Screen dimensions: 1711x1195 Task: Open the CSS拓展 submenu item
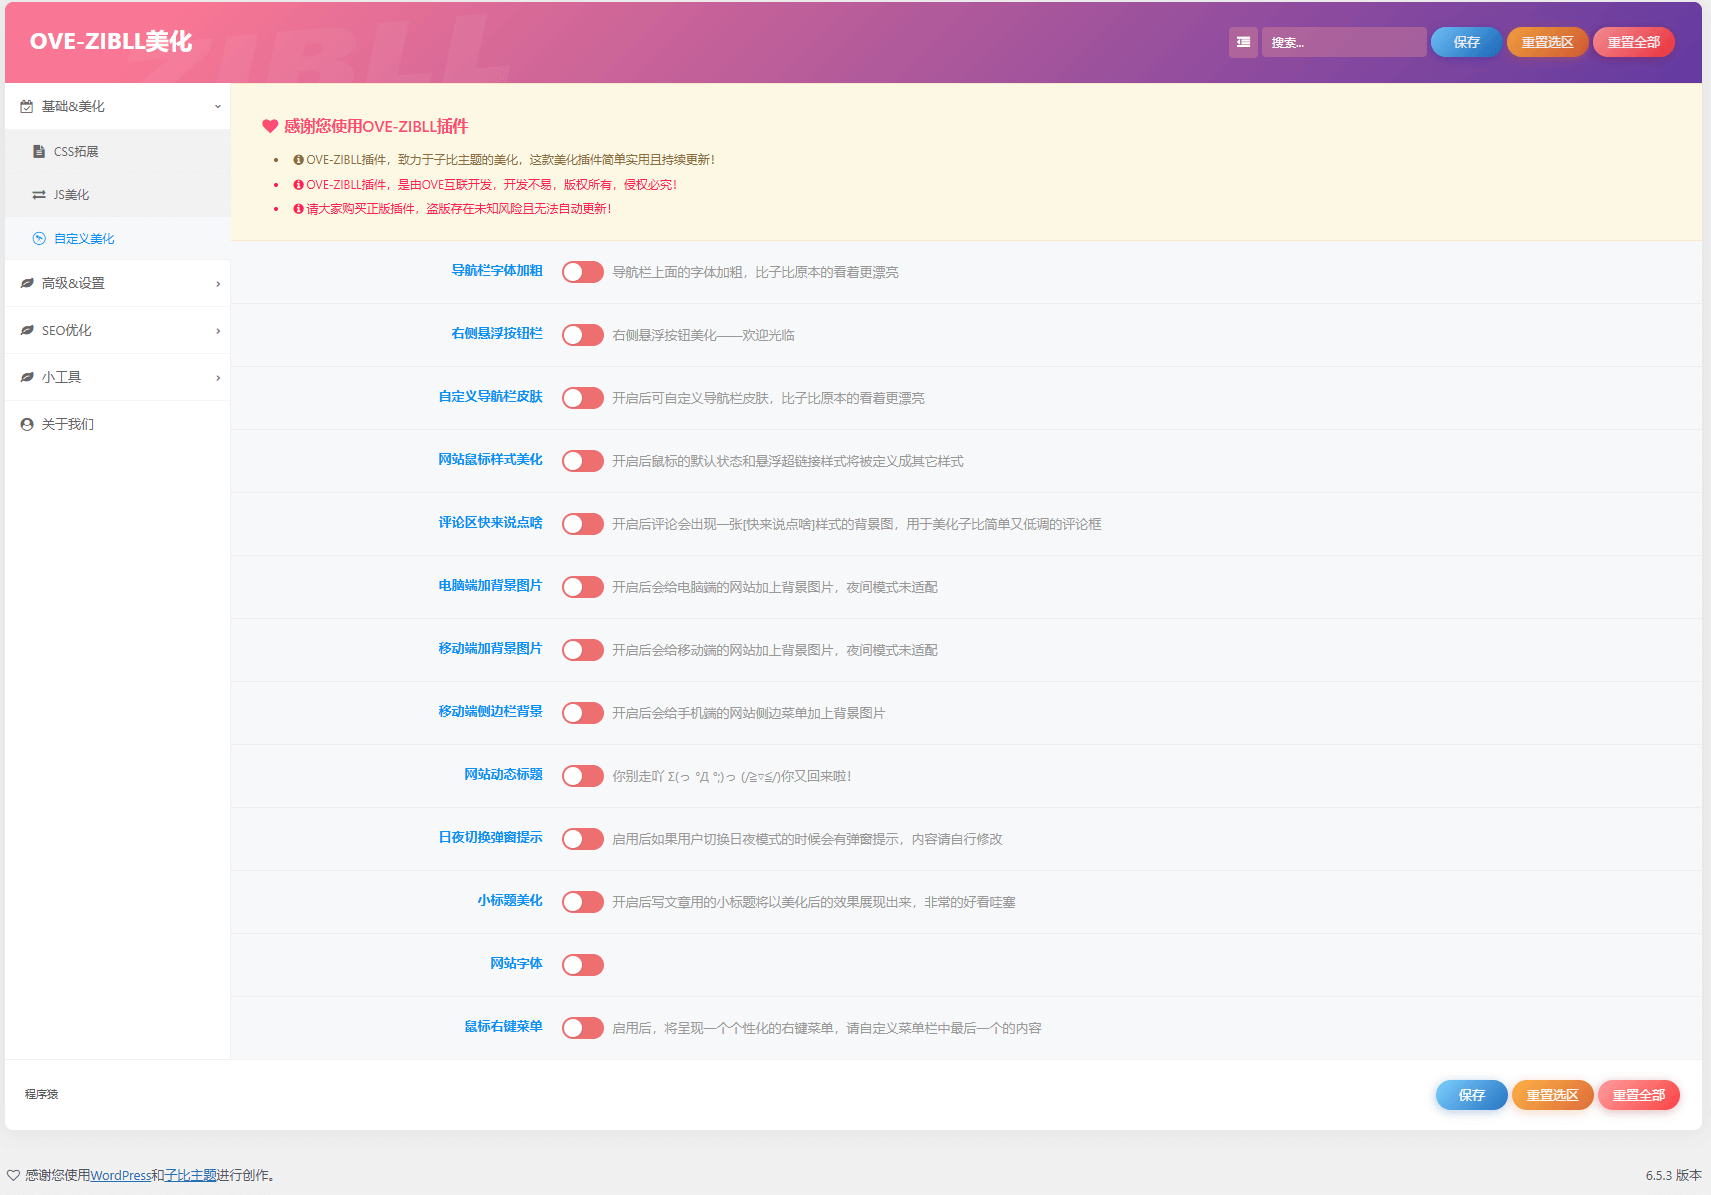tap(118, 151)
